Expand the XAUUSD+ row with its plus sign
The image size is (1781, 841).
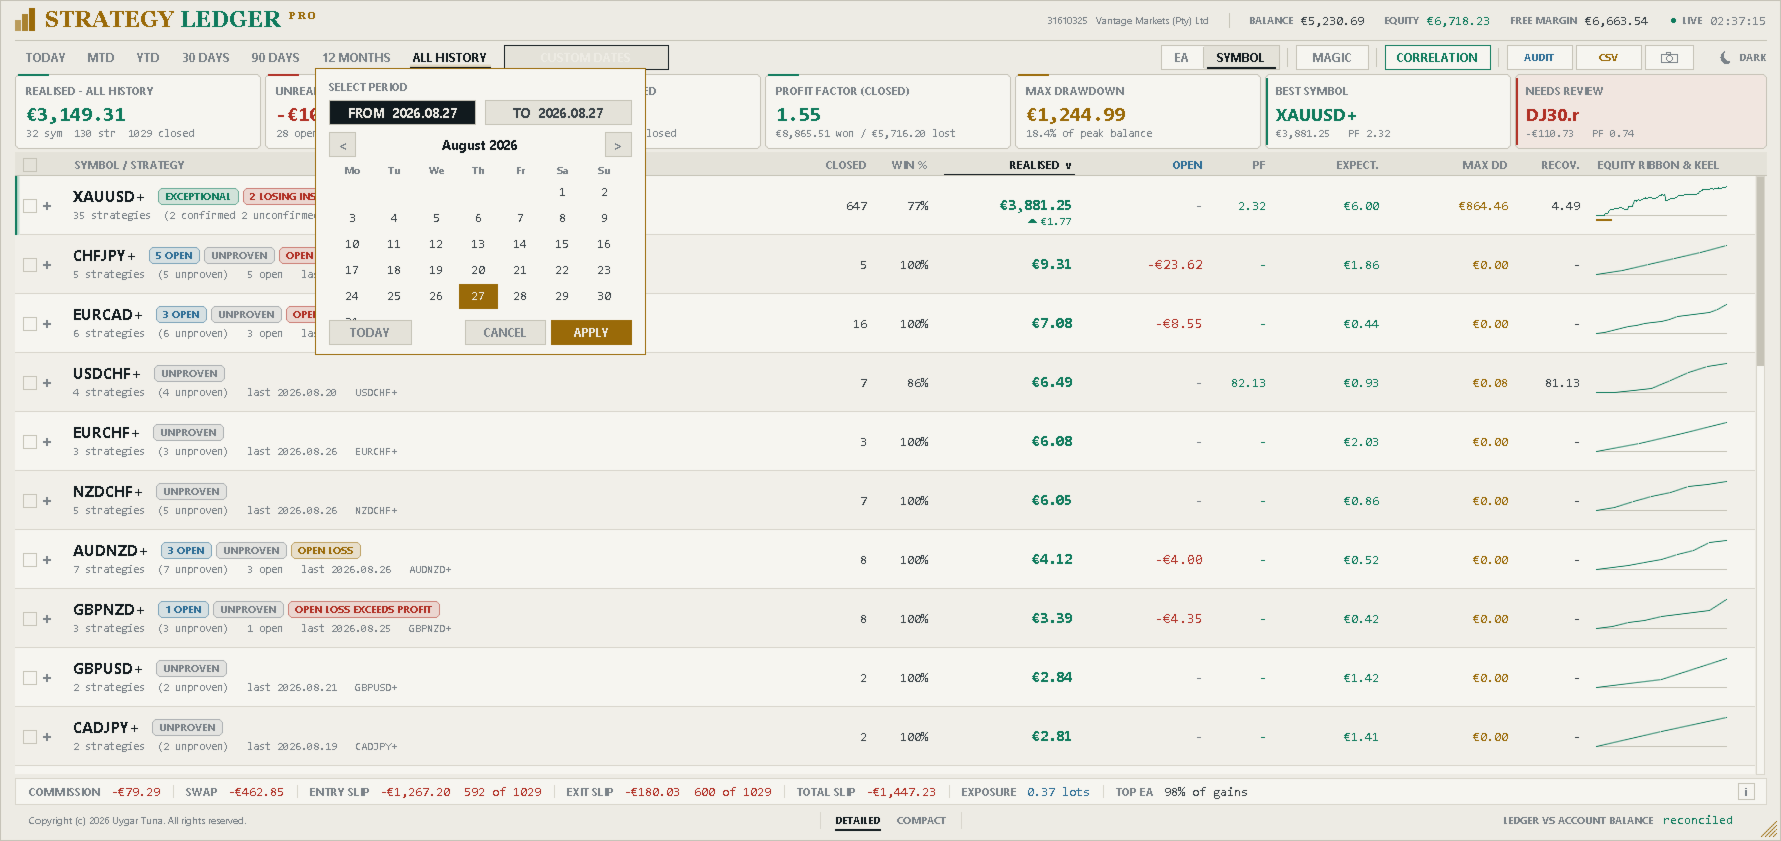click(x=47, y=206)
